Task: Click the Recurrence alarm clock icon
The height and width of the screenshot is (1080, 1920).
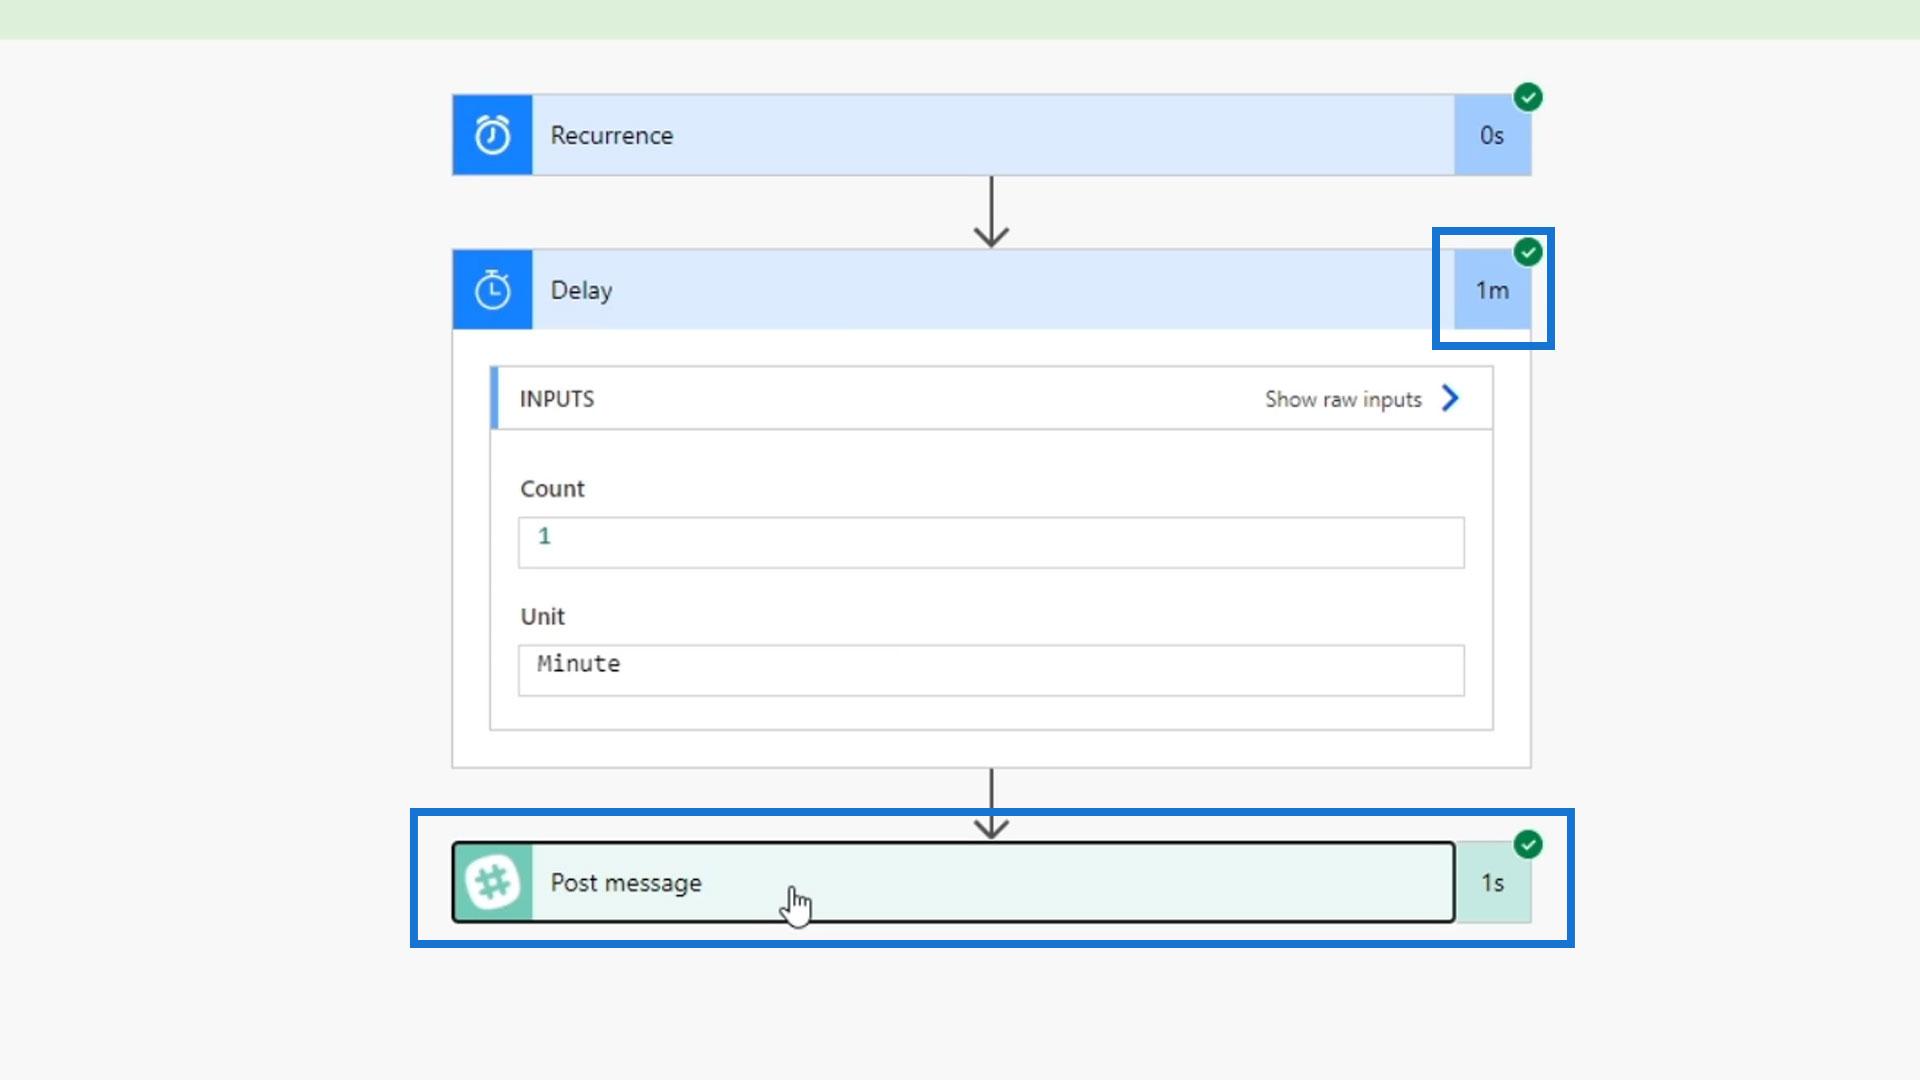Action: 492,135
